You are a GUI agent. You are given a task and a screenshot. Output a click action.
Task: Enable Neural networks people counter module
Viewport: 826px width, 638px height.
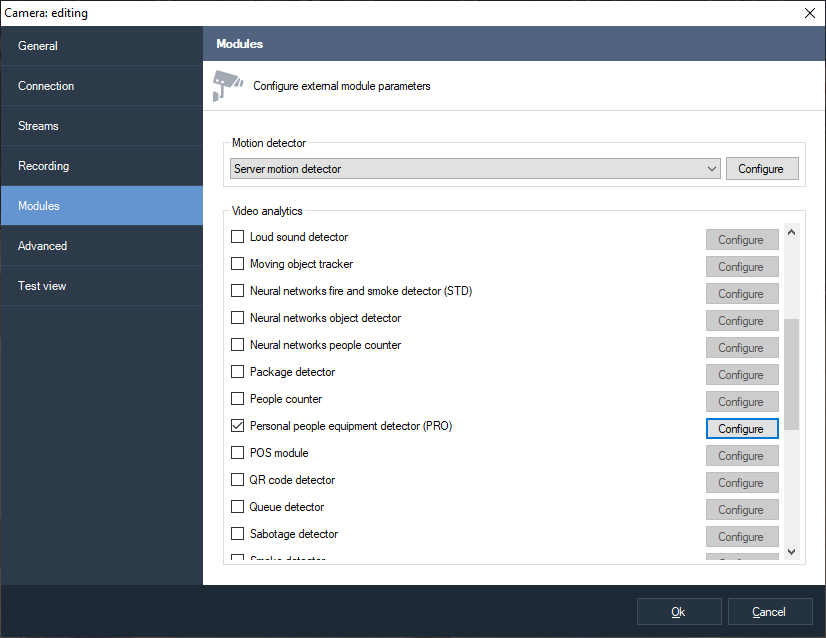238,345
